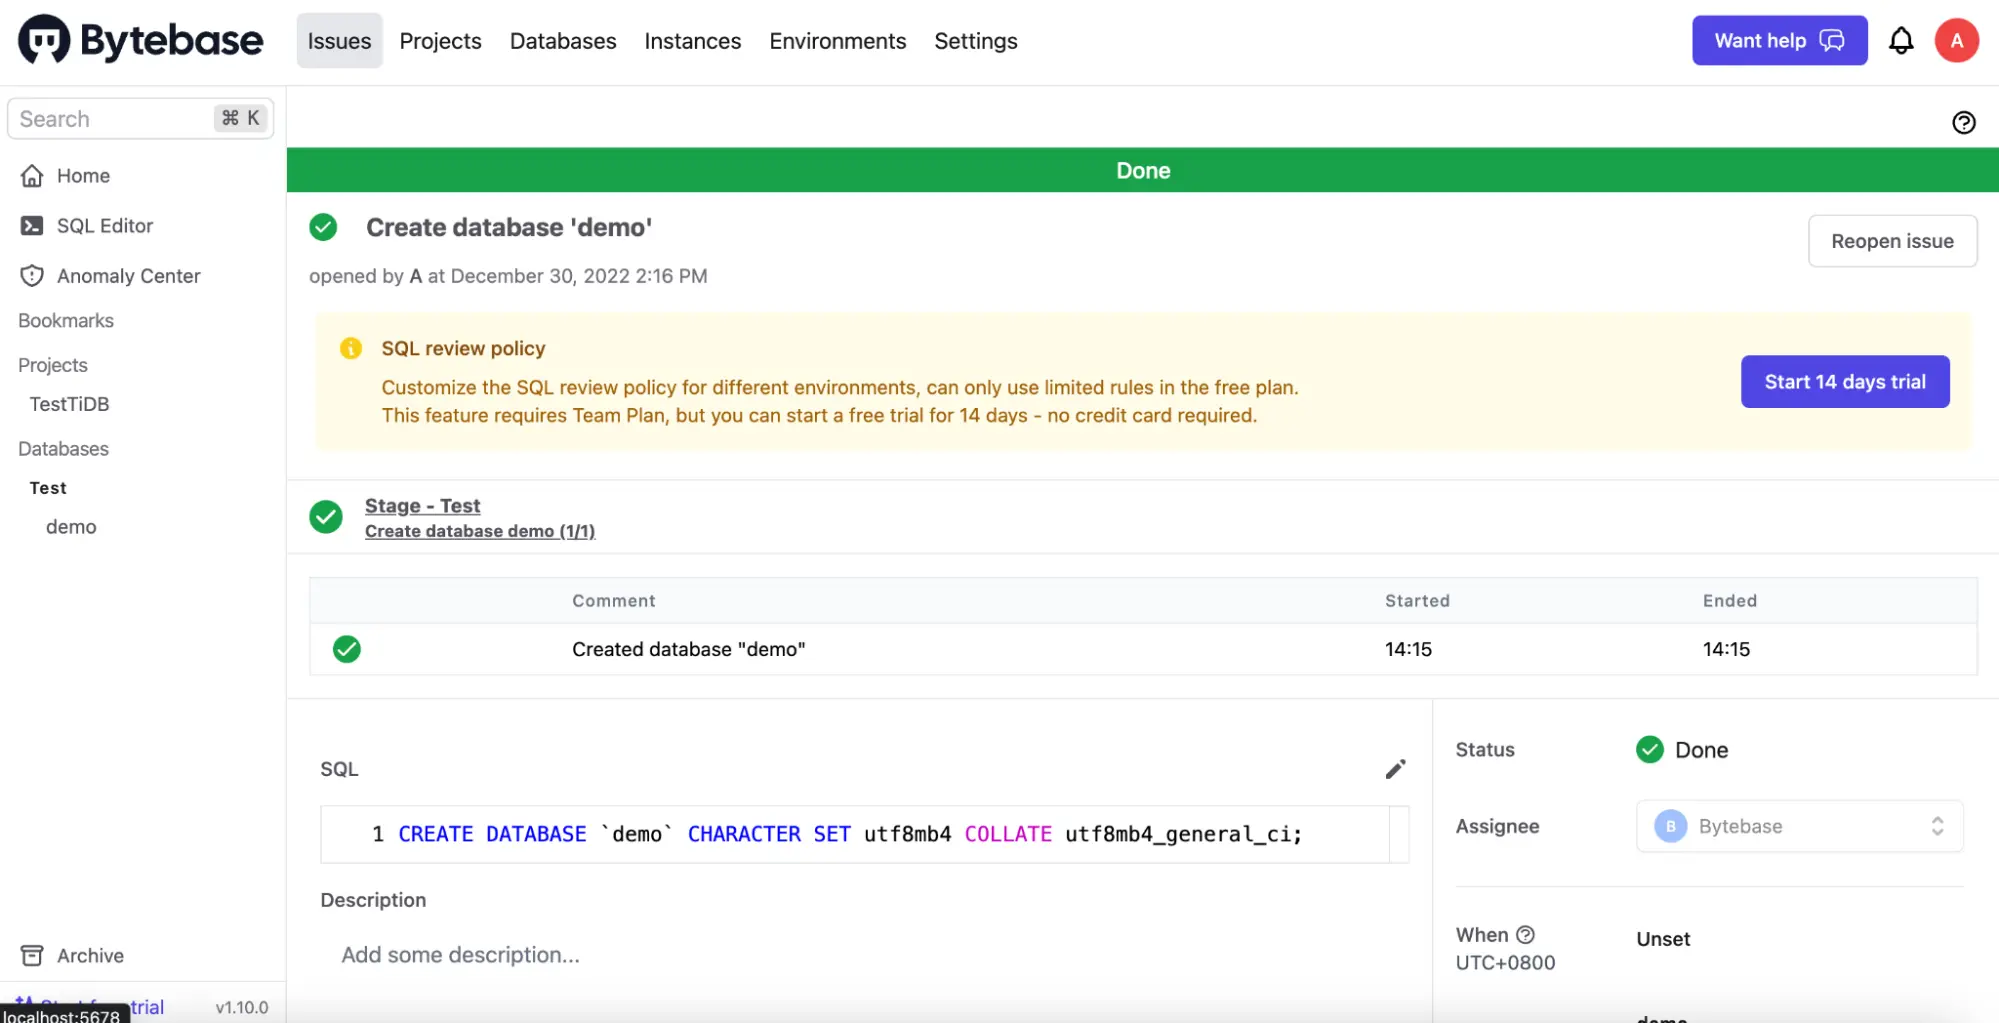The height and width of the screenshot is (1023, 1999).
Task: Click the Bookmarks sidebar heading
Action: tap(66, 321)
